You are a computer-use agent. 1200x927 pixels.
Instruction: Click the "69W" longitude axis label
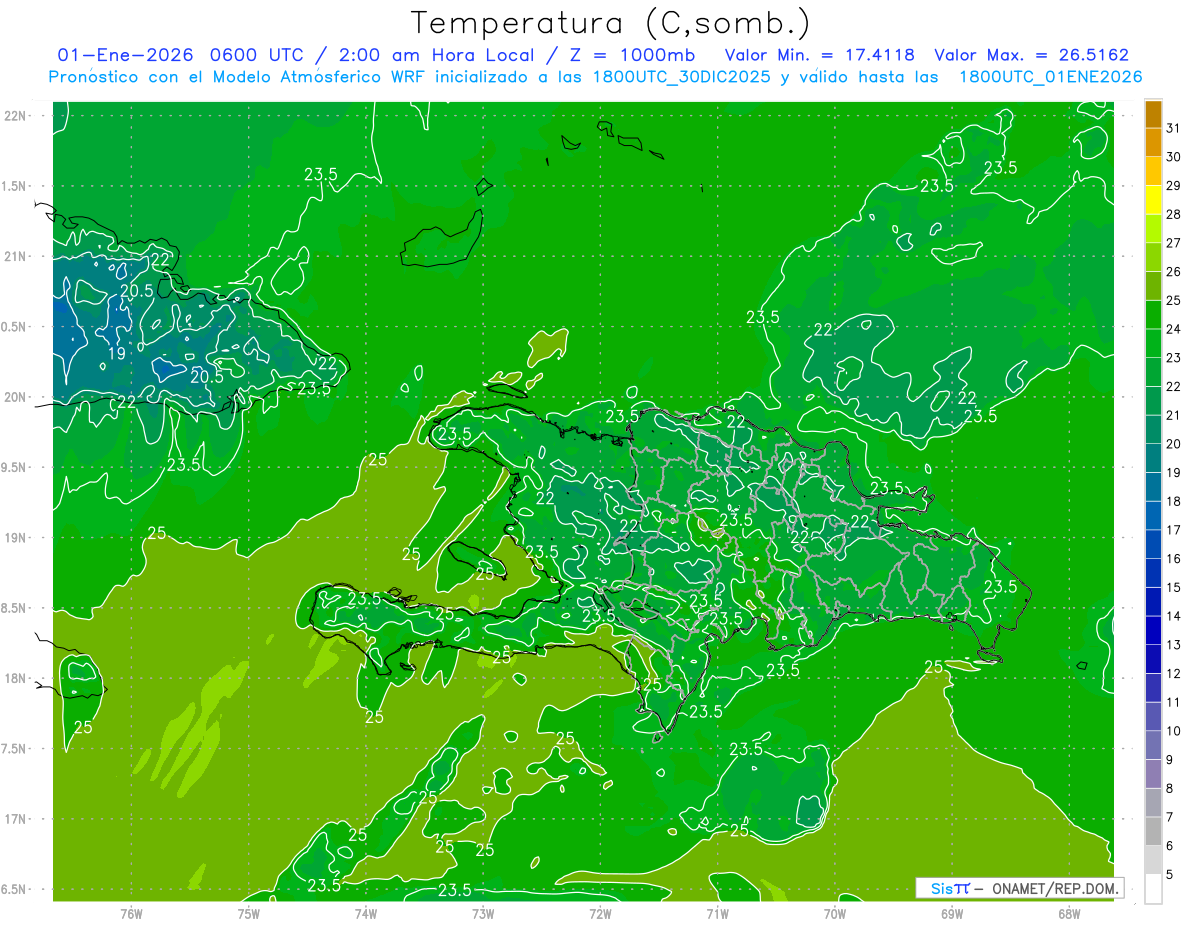[x=952, y=913]
